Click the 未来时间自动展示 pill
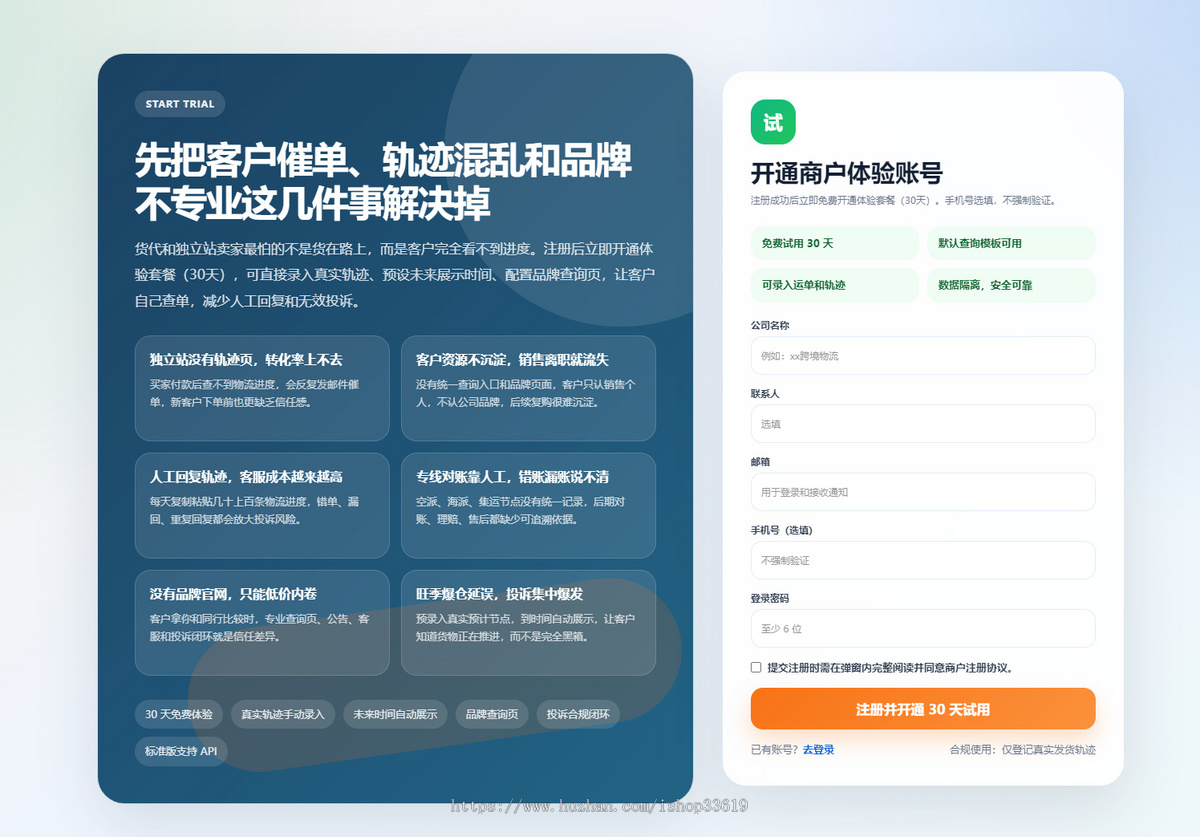This screenshot has height=837, width=1200. pyautogui.click(x=395, y=714)
